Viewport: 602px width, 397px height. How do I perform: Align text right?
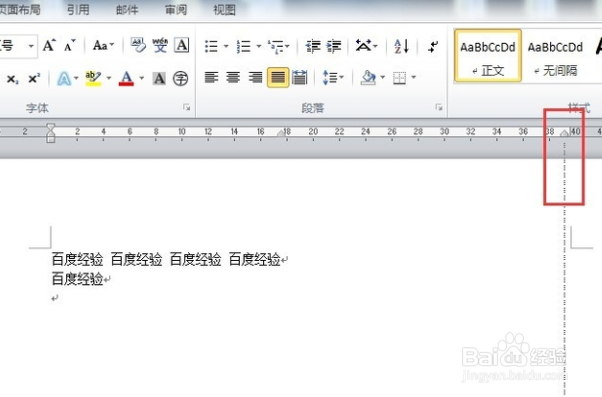pos(255,77)
